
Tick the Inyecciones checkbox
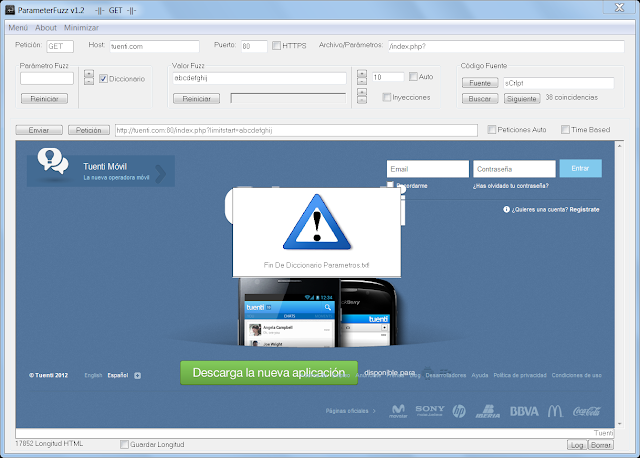(x=387, y=97)
